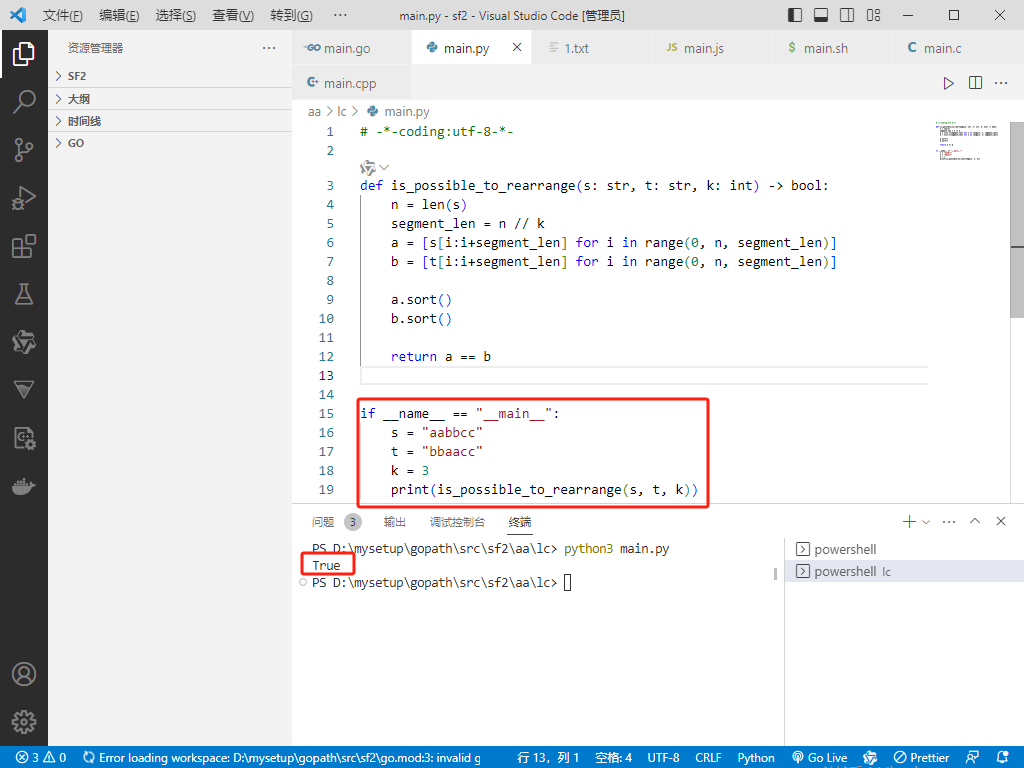The width and height of the screenshot is (1024, 768).
Task: Open the 文件(F) menu
Action: click(63, 15)
